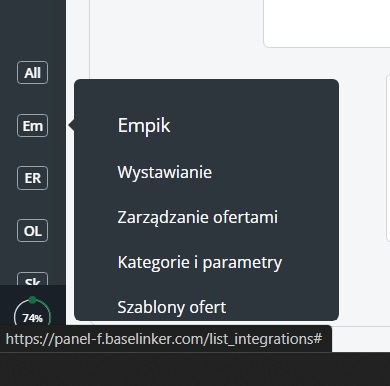Viewport: 390px width, 386px height.
Task: Open the All integrations sidebar icon
Action: point(32,73)
